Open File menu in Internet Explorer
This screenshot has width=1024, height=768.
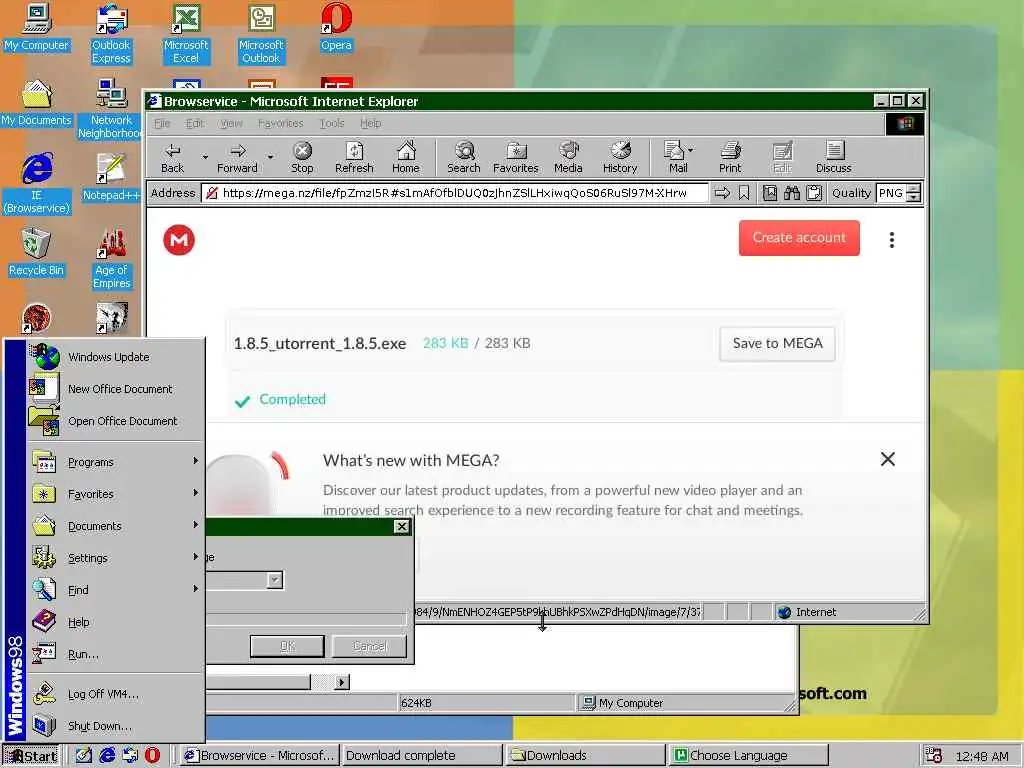(162, 123)
